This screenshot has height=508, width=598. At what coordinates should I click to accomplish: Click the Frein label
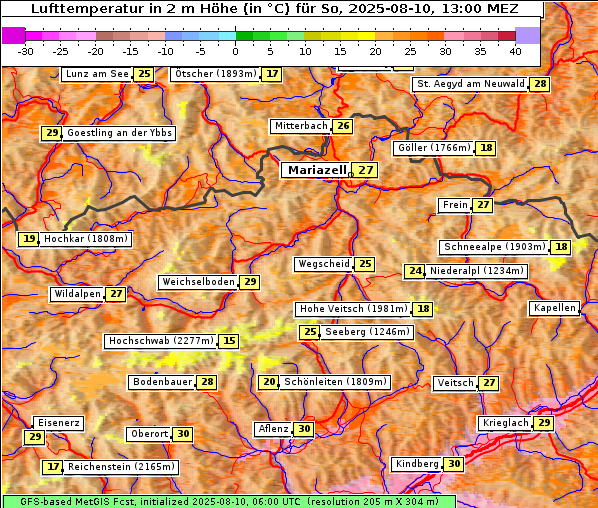click(455, 205)
